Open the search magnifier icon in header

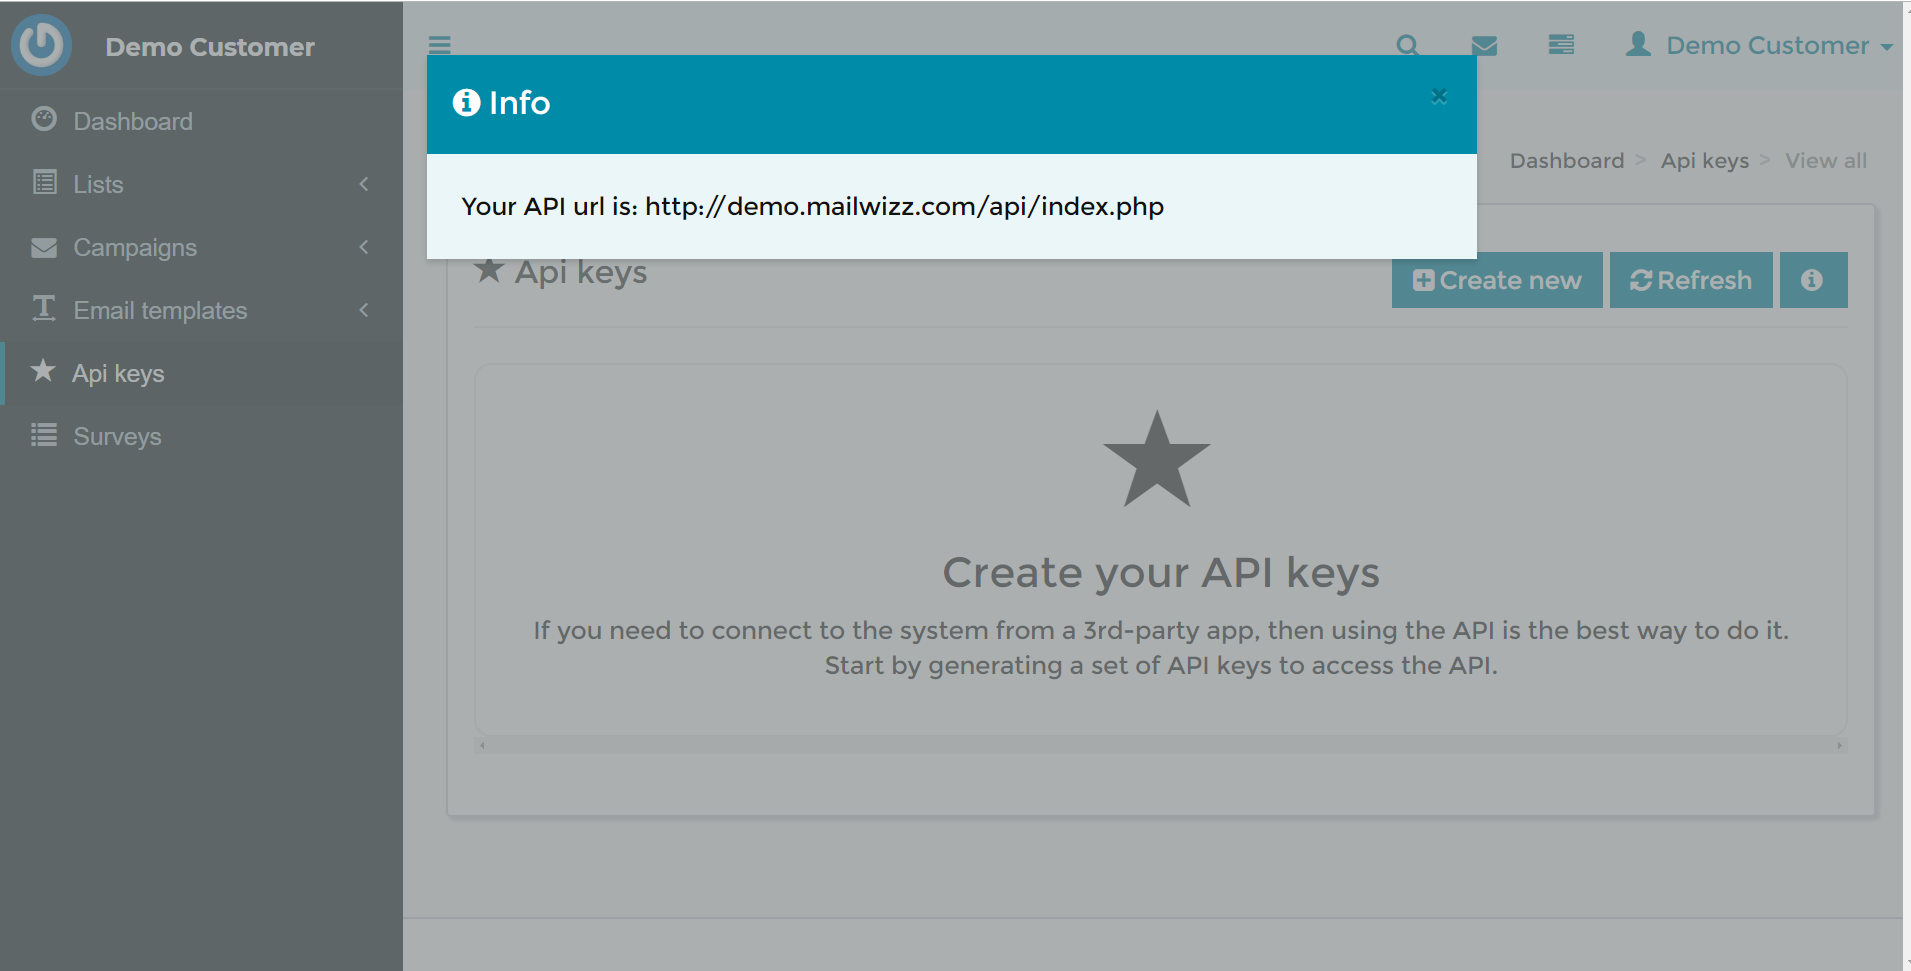[1407, 45]
